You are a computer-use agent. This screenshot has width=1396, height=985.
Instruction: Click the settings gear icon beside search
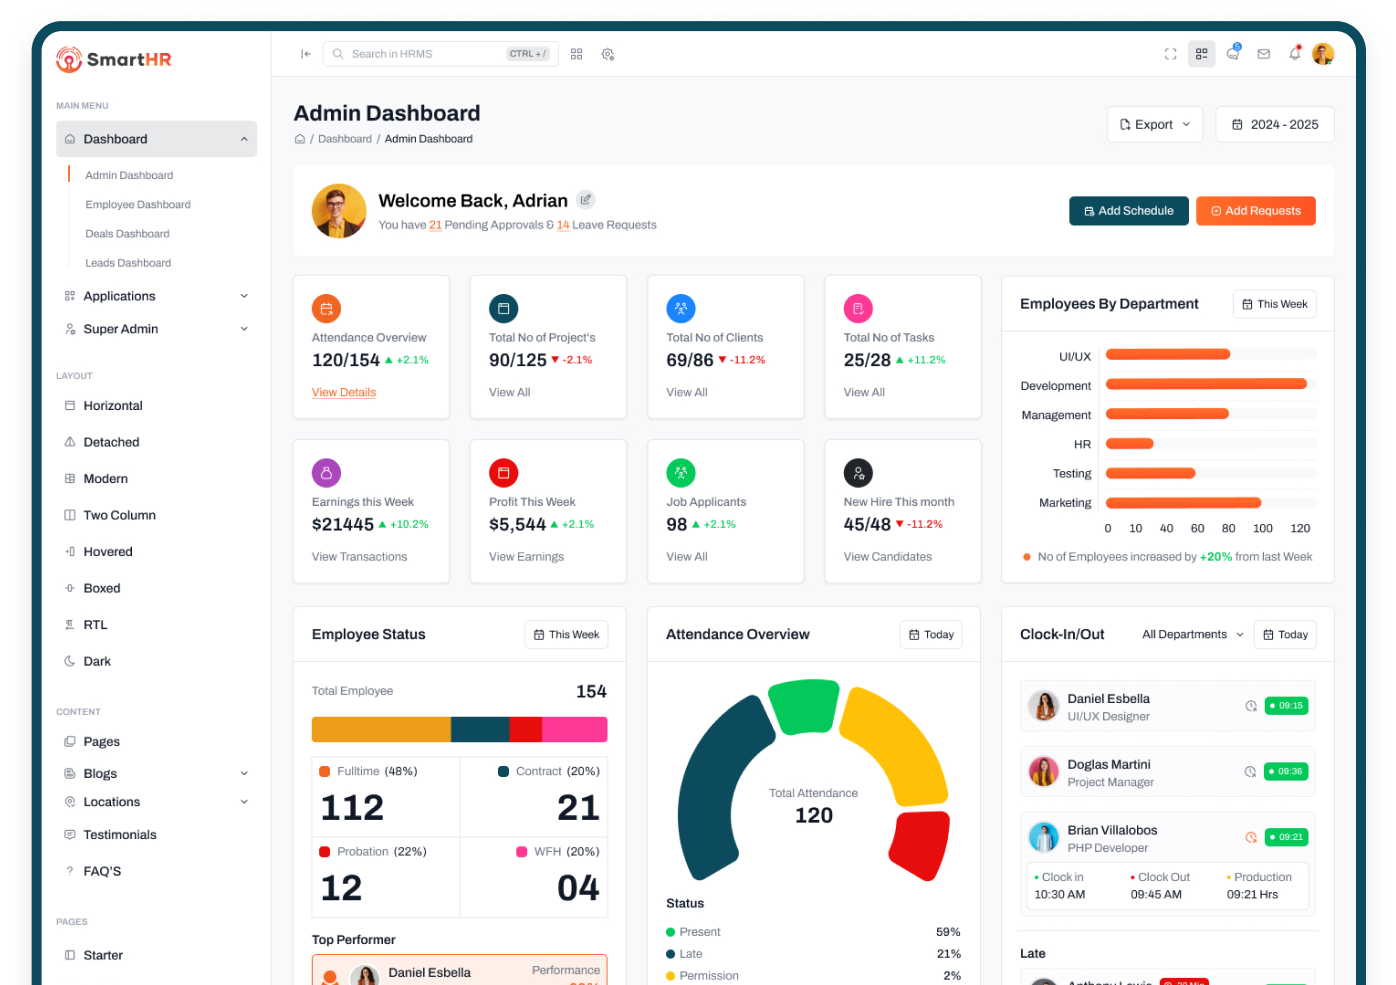point(608,54)
